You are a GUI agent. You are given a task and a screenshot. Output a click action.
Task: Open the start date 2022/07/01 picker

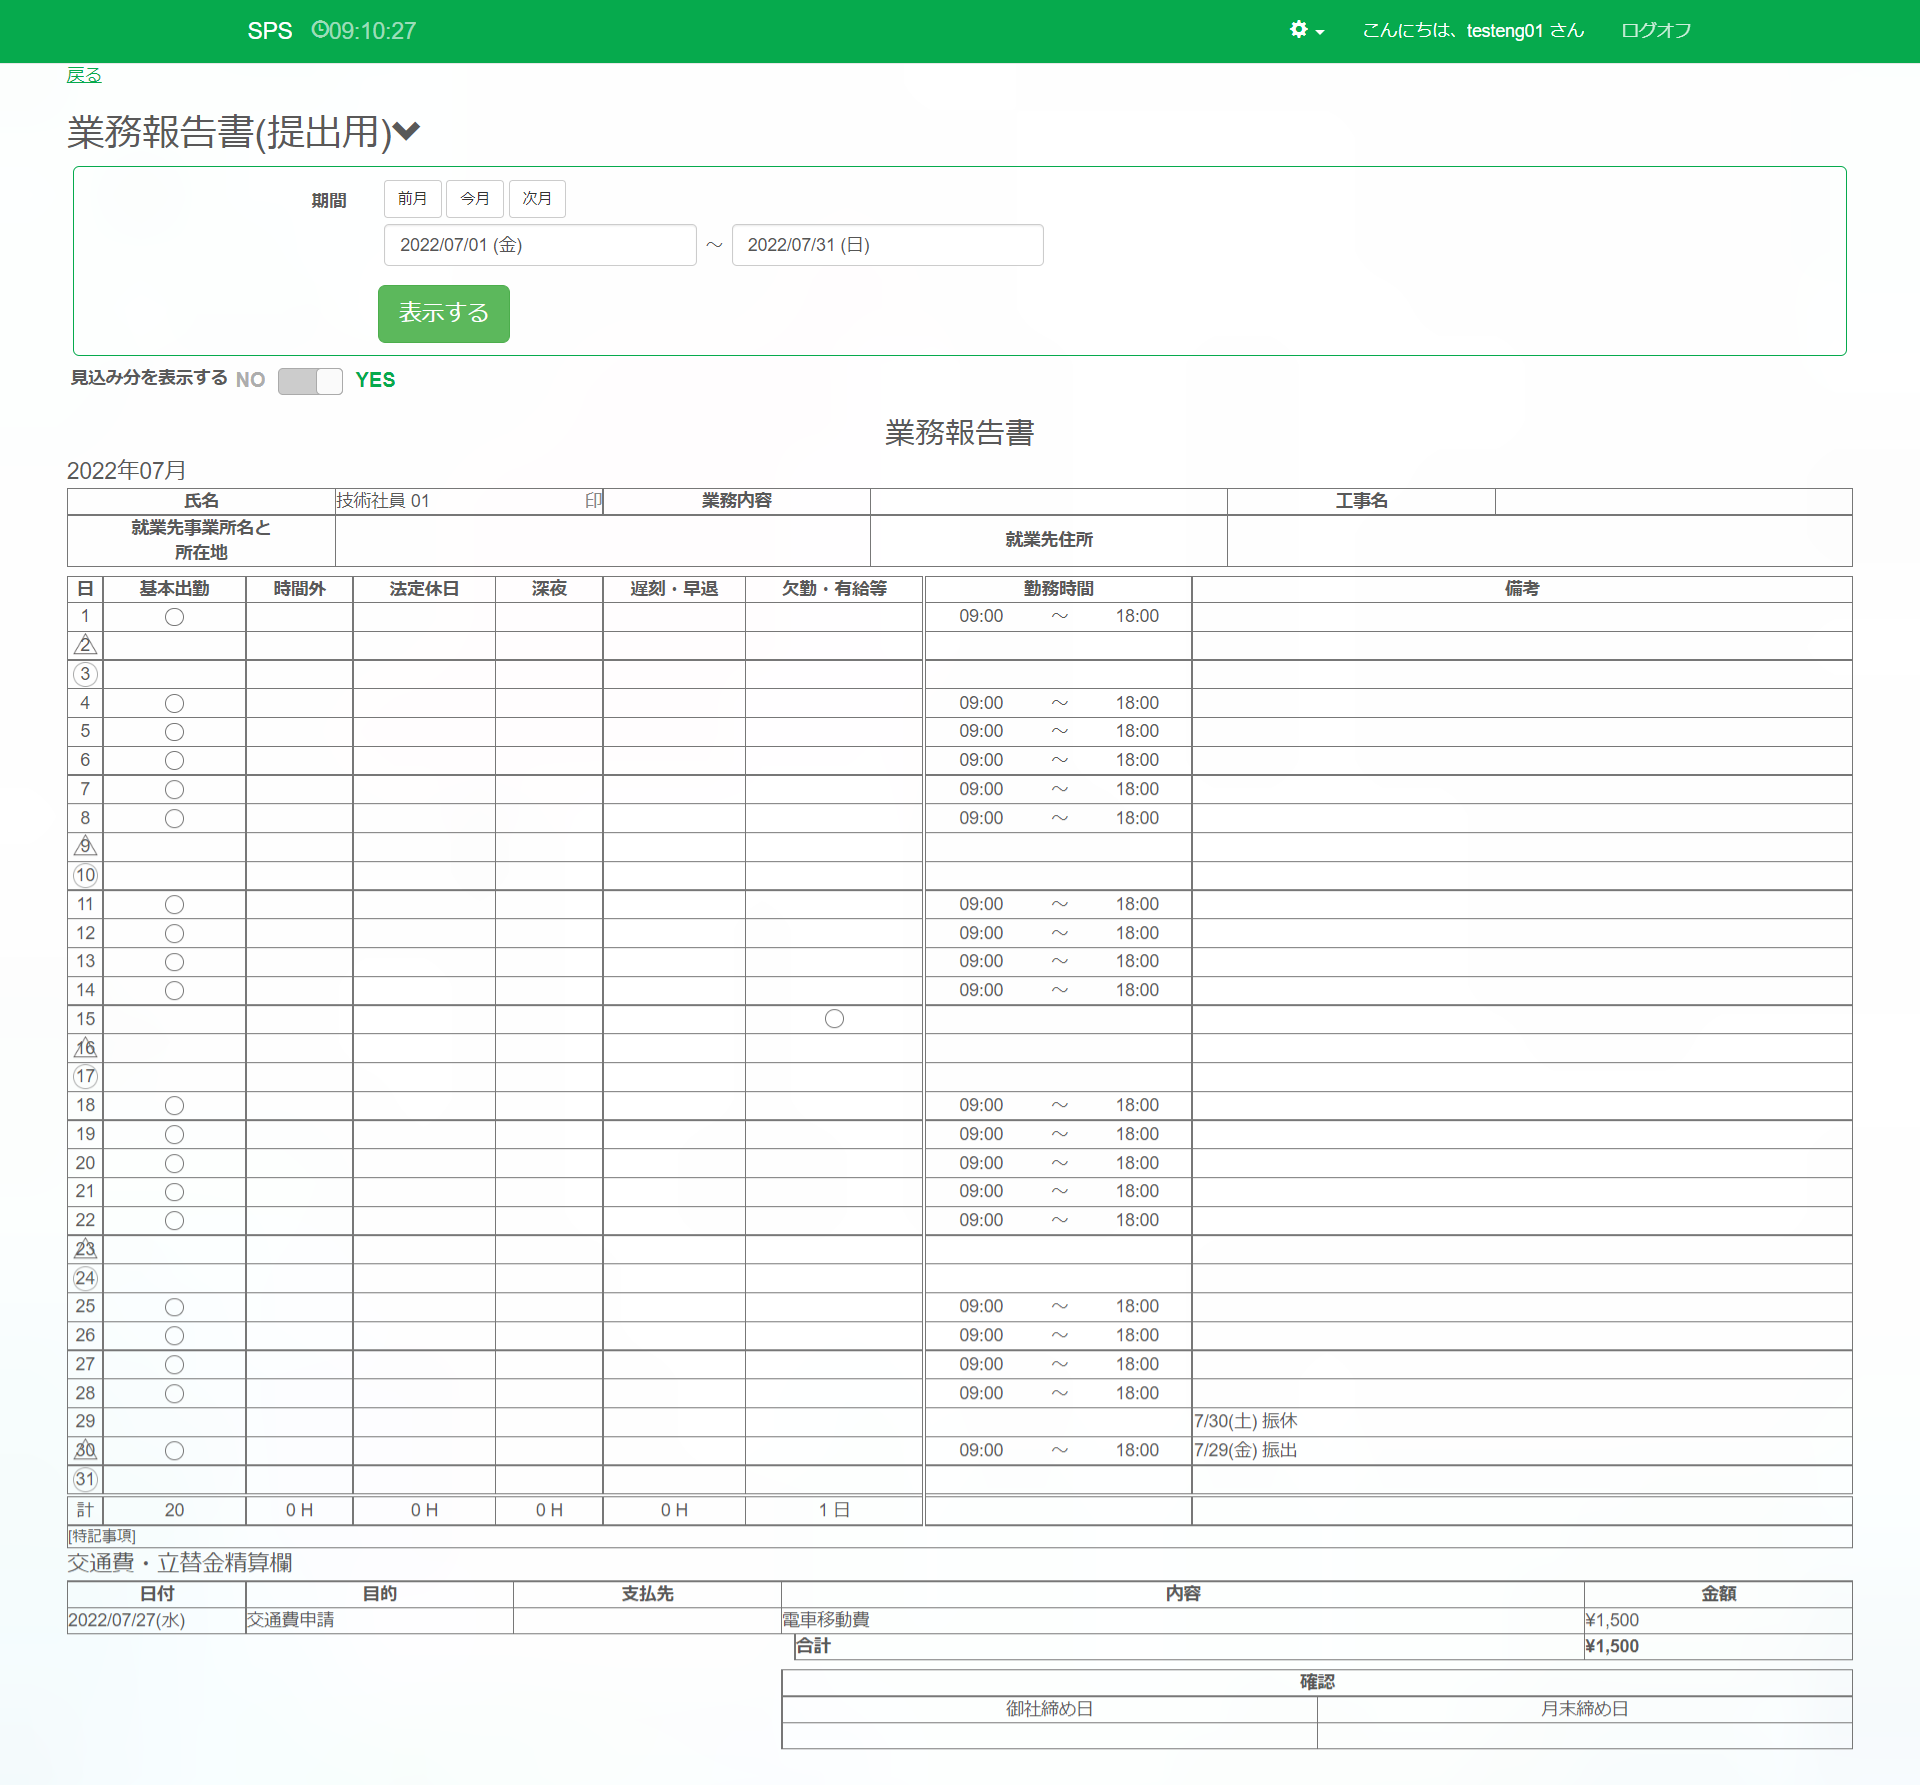click(540, 245)
